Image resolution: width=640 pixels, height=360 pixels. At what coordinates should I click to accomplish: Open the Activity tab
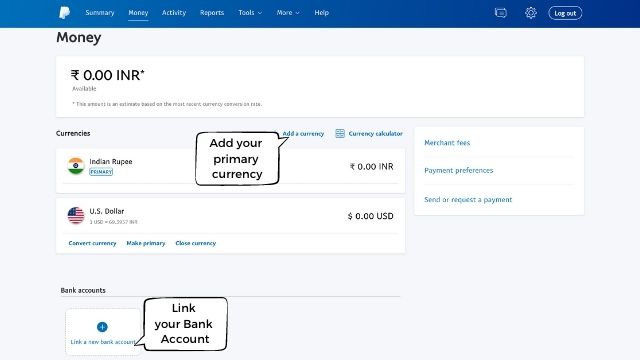click(x=174, y=13)
